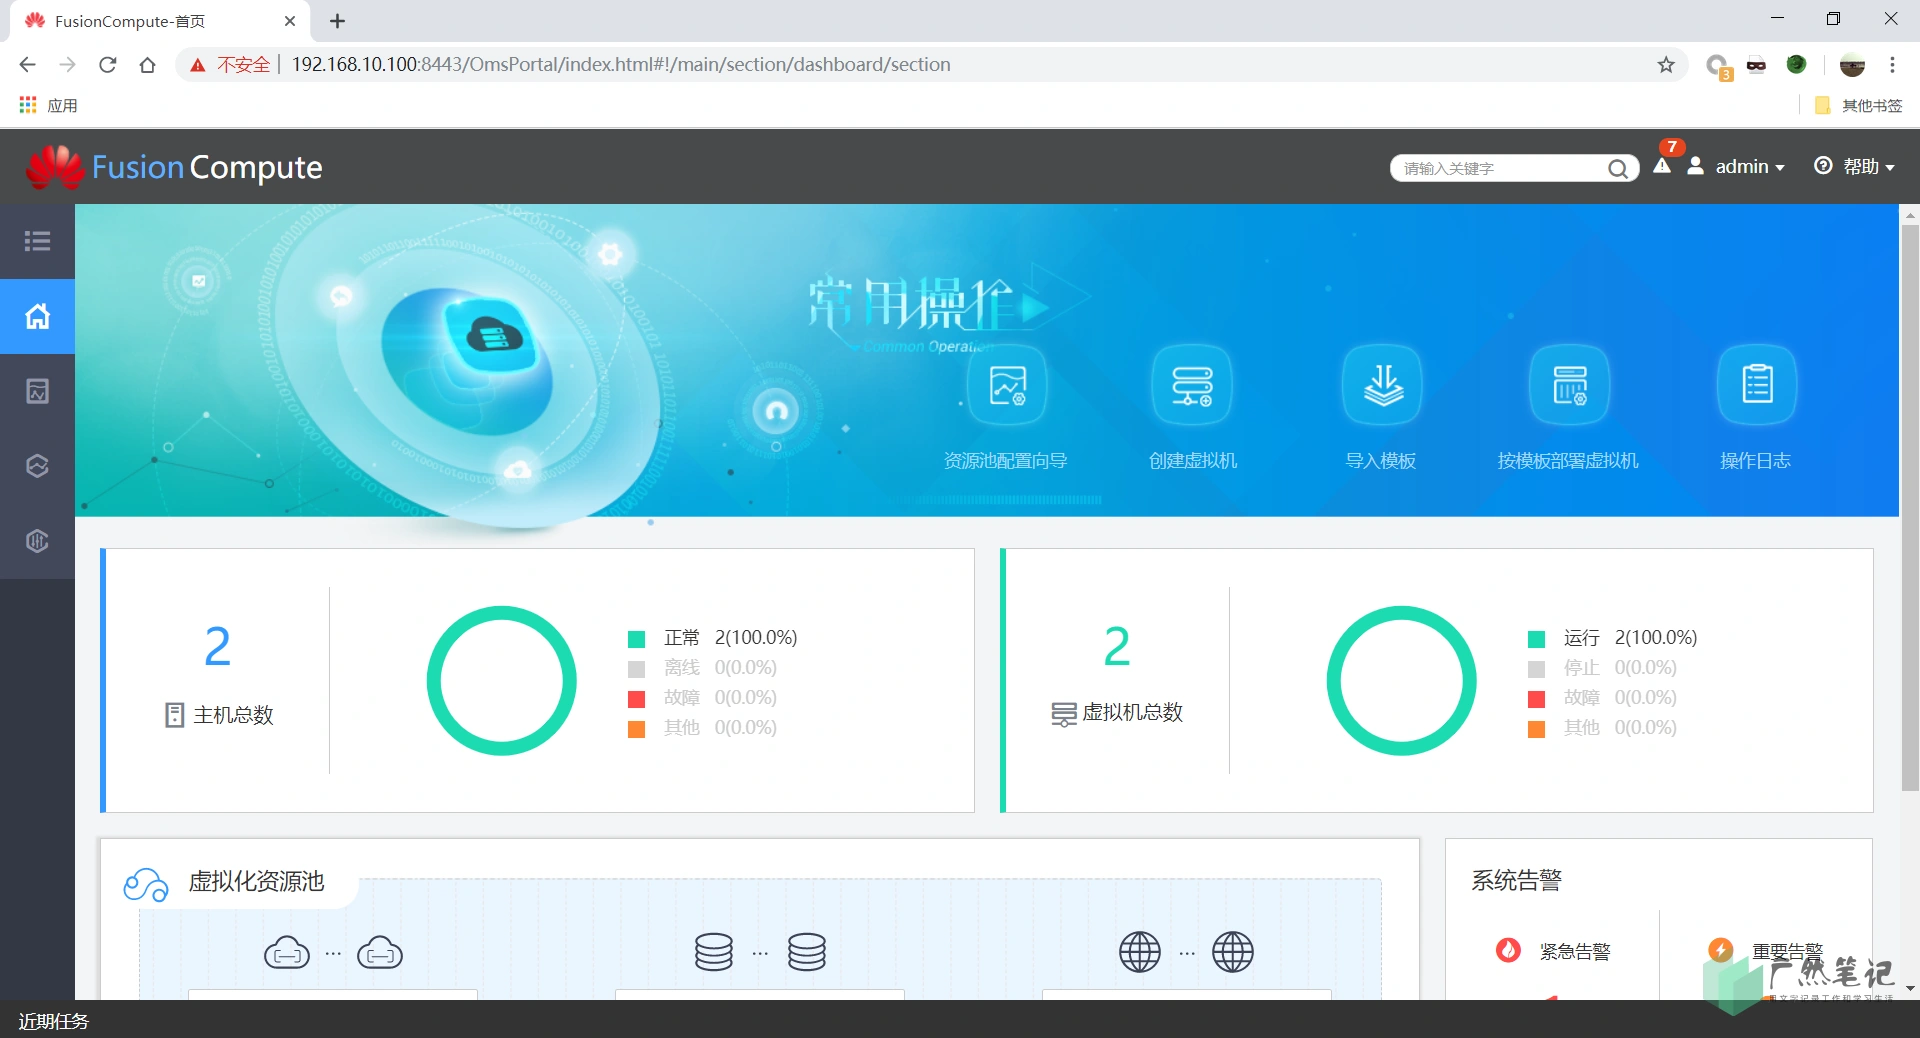Click the keyword search input field
This screenshot has width=1920, height=1038.
coord(1502,168)
